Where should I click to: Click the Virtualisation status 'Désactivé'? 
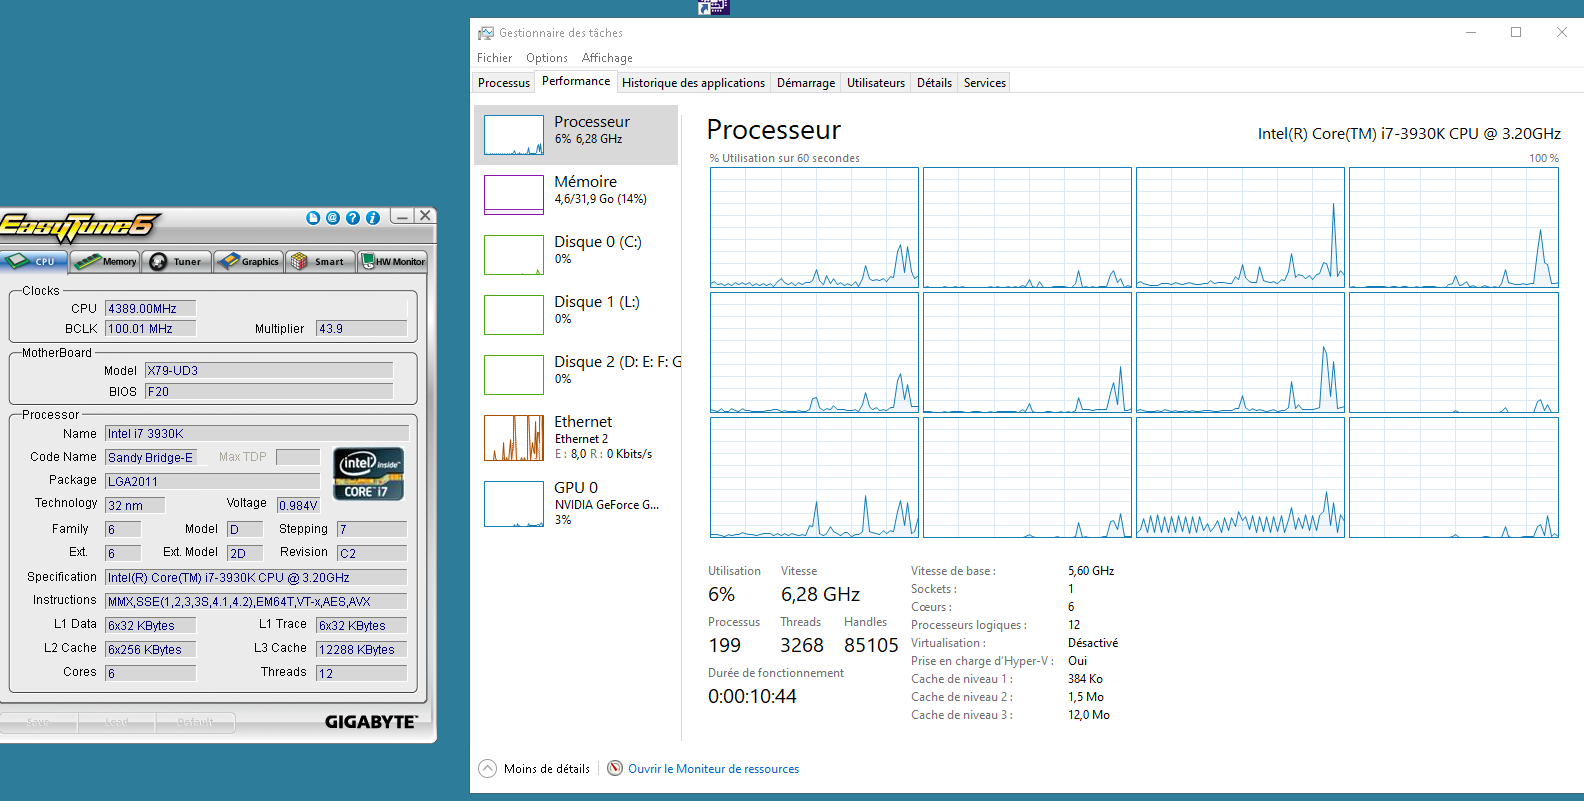(x=1093, y=643)
